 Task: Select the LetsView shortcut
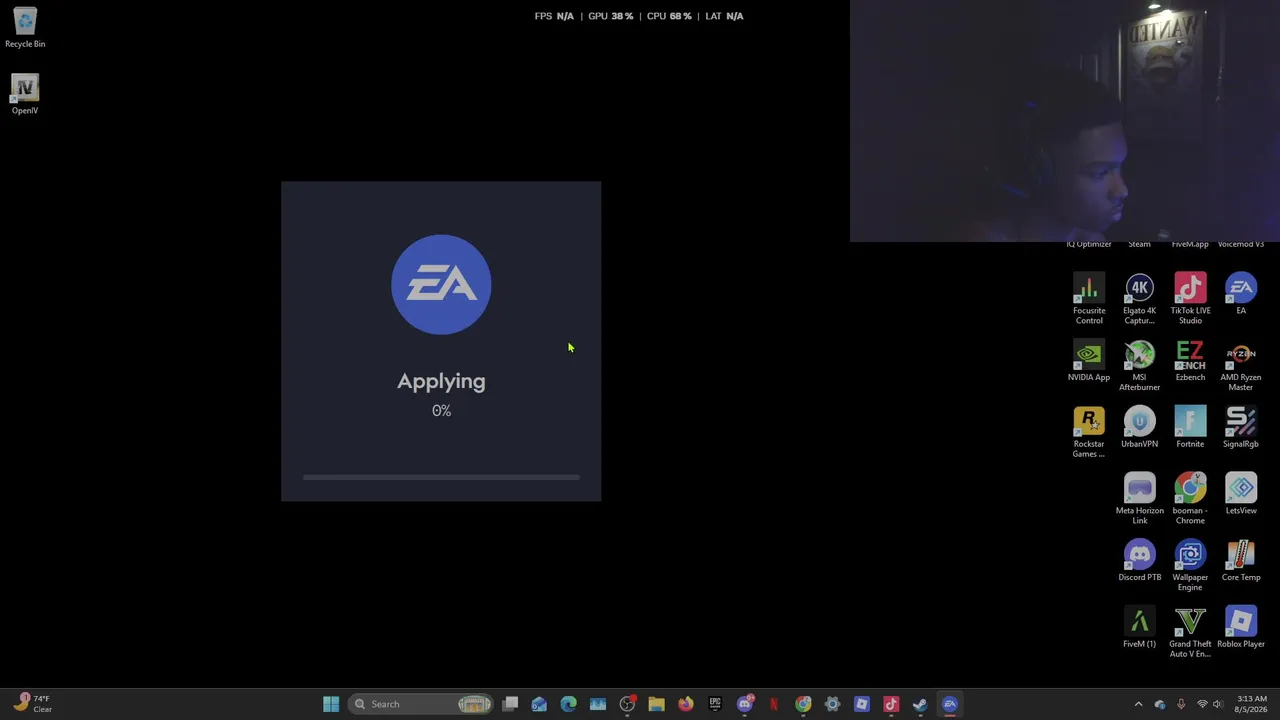point(1241,495)
